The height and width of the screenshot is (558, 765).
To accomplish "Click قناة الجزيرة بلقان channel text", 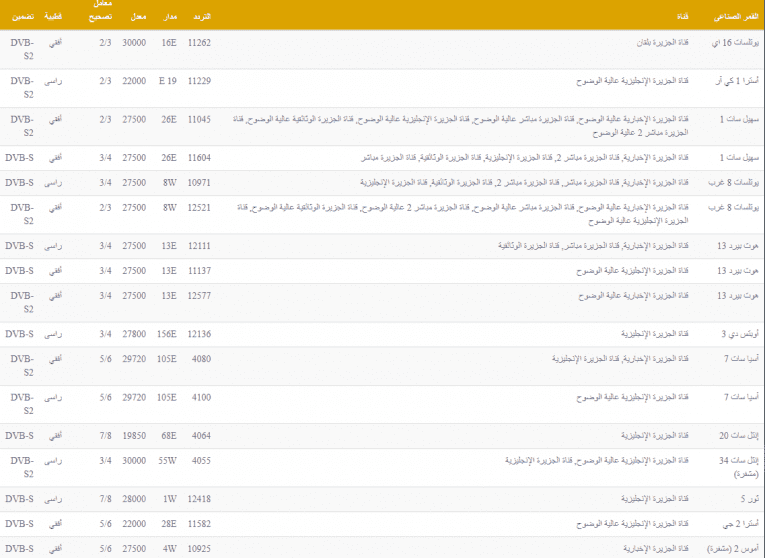I will pyautogui.click(x=656, y=43).
